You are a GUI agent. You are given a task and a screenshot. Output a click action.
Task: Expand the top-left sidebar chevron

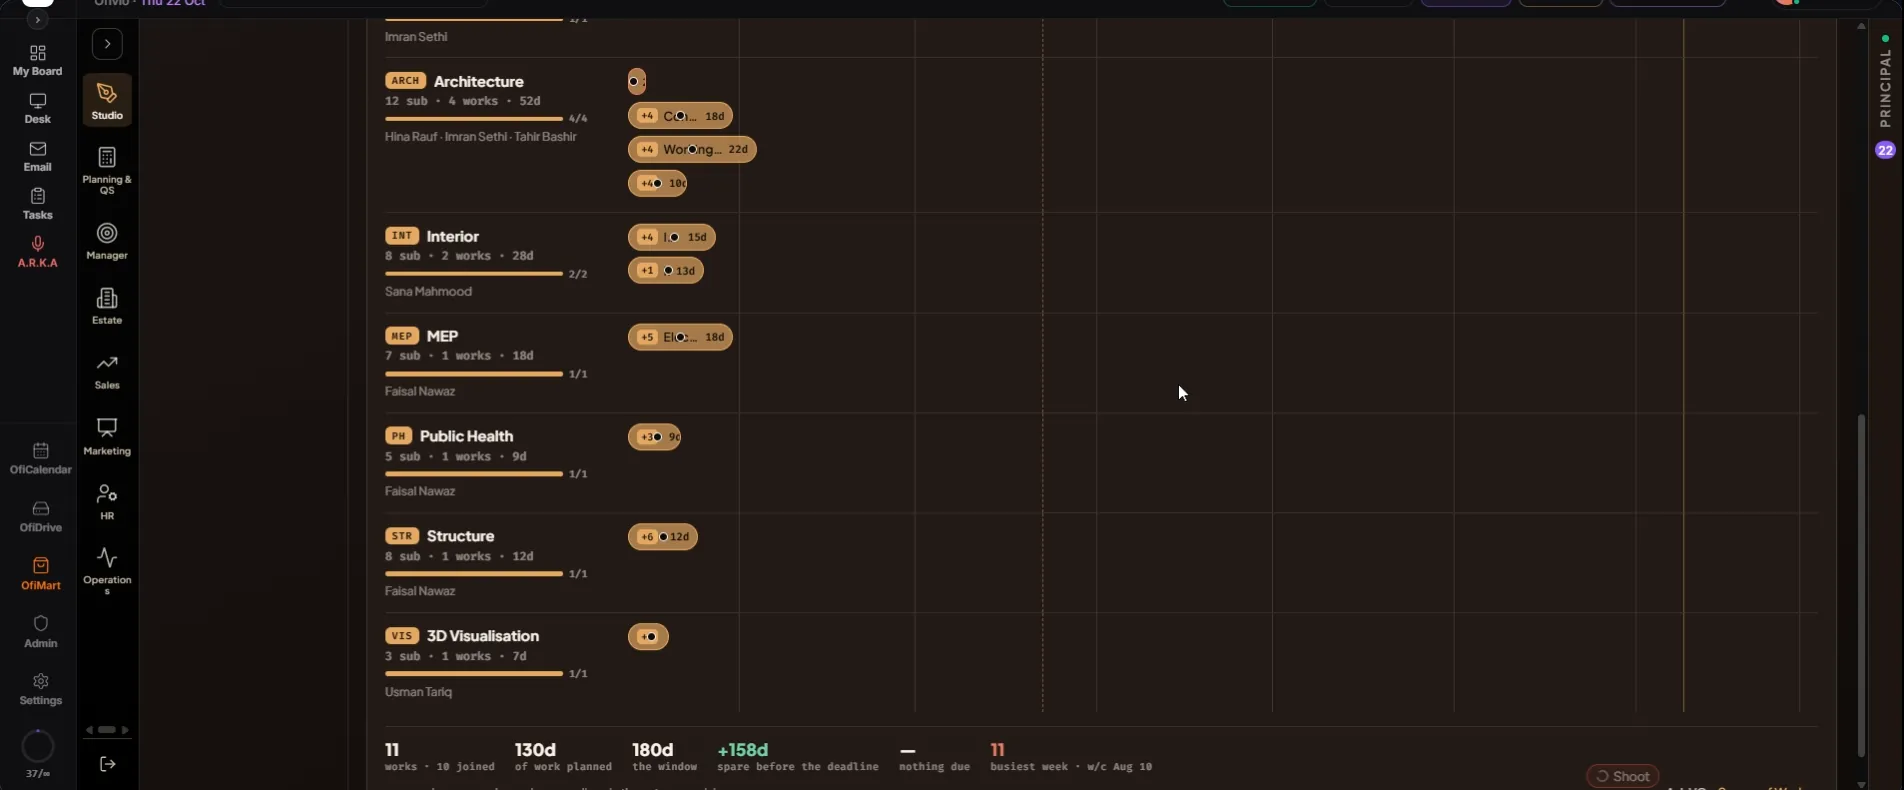(x=38, y=20)
